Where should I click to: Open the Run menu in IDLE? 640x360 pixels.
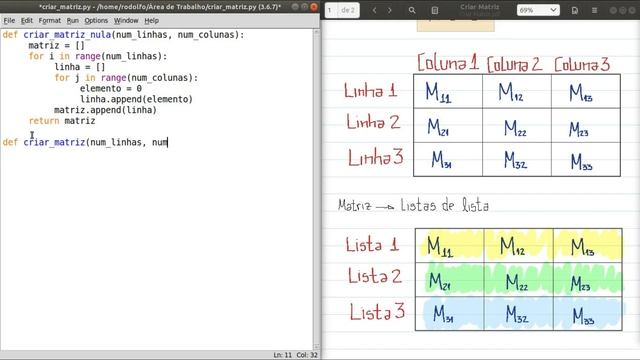73,20
